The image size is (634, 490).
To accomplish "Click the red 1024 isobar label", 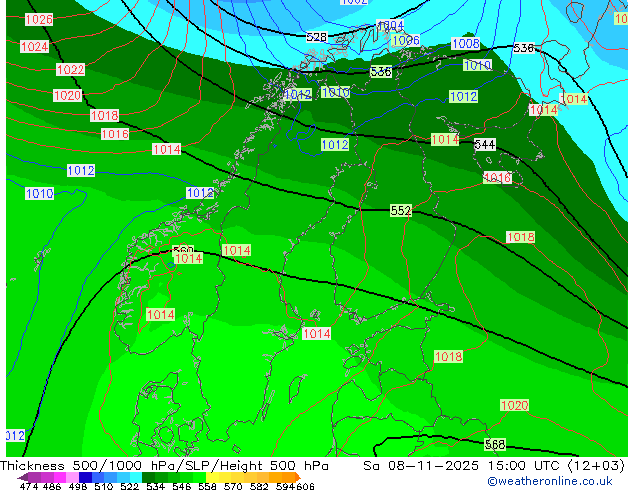I will click(x=34, y=46).
